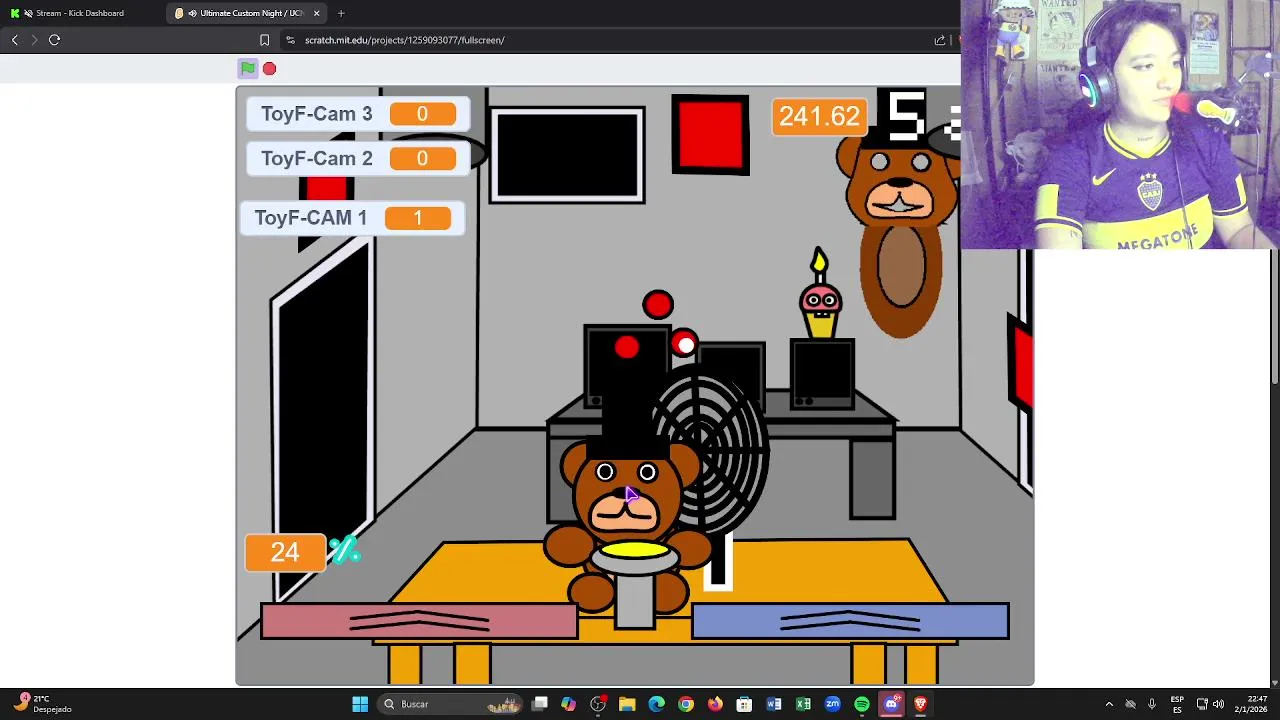Unmute the muted Kick Dashboard tab speaker
1280x720 pixels.
[x=27, y=13]
